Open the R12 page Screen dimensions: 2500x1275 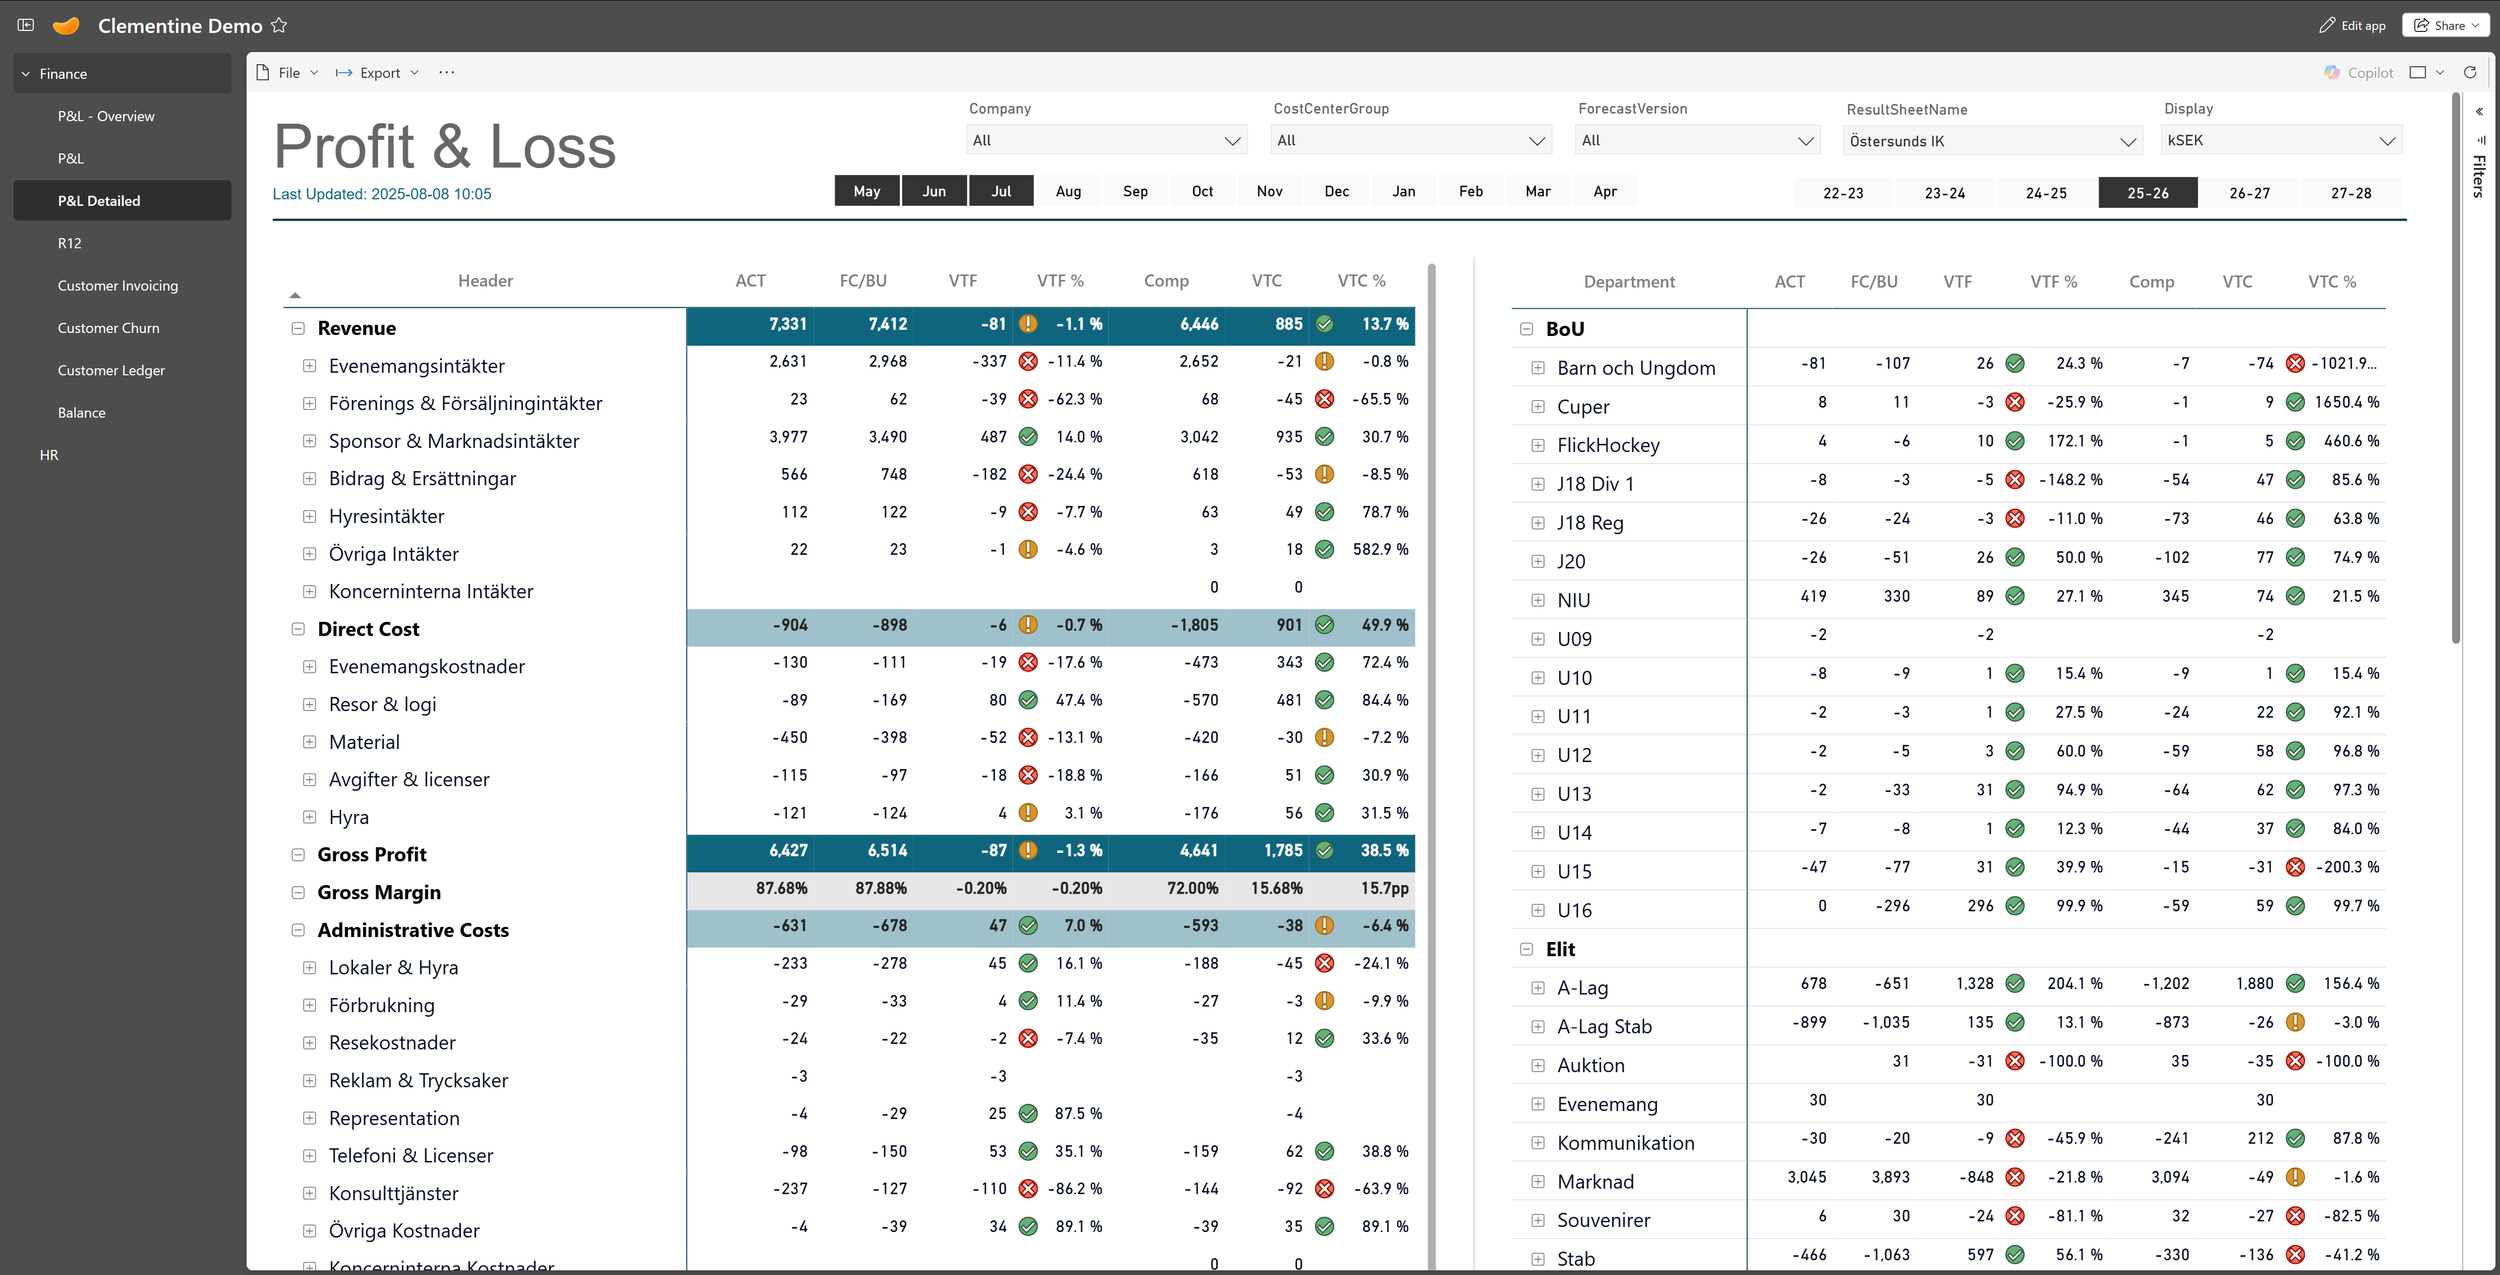tap(70, 243)
